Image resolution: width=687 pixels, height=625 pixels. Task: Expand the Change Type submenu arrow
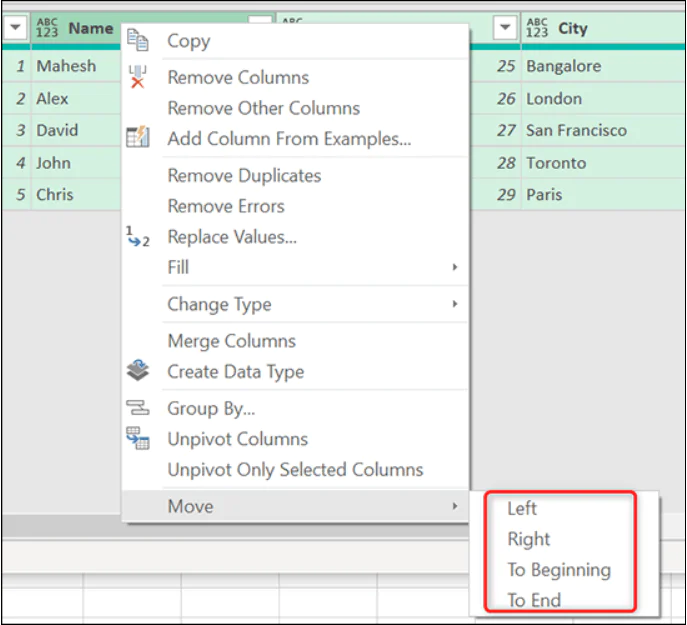(455, 304)
